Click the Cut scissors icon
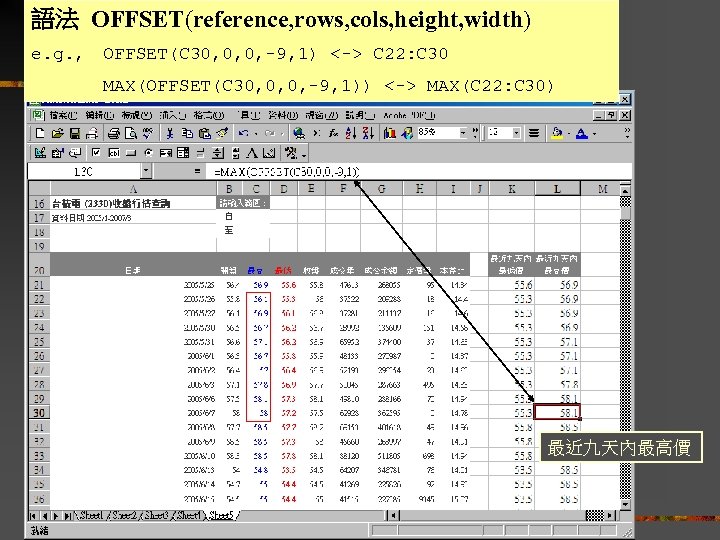720x540 pixels. (170, 133)
